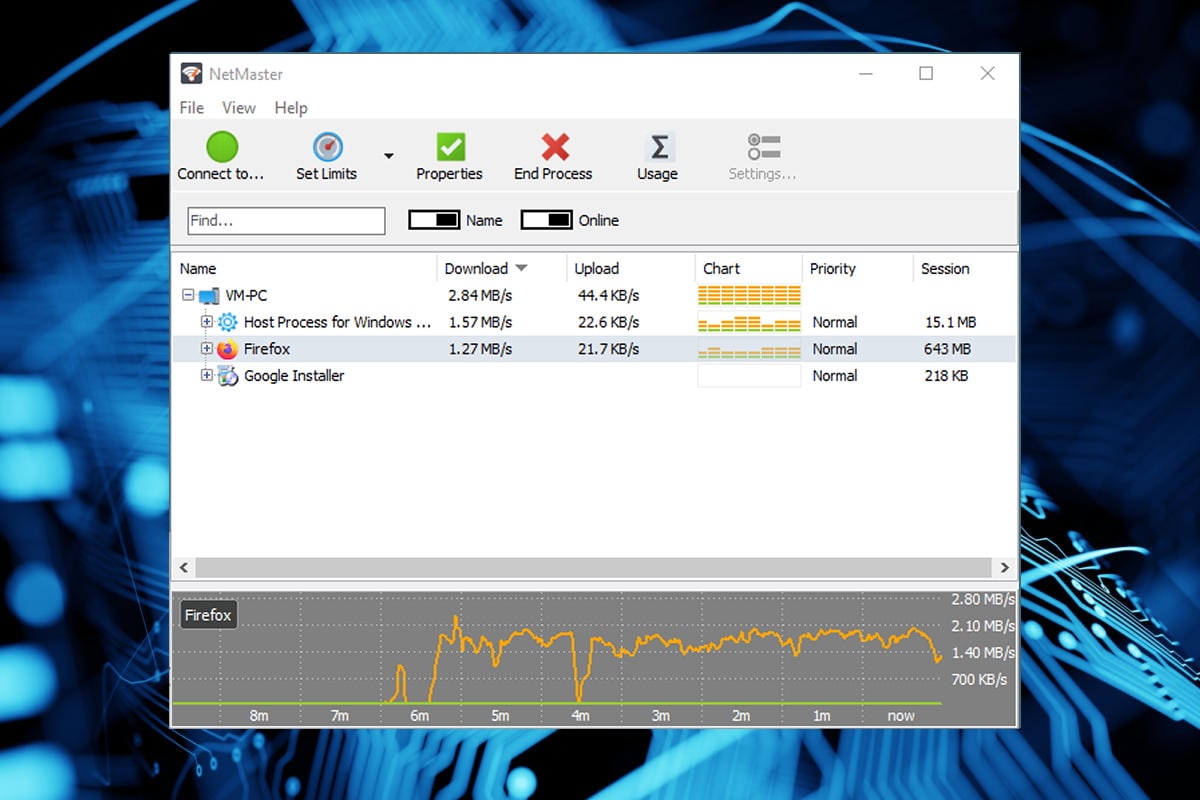This screenshot has width=1200, height=800.
Task: Click the NetMaster app icon in title bar
Action: [x=190, y=74]
